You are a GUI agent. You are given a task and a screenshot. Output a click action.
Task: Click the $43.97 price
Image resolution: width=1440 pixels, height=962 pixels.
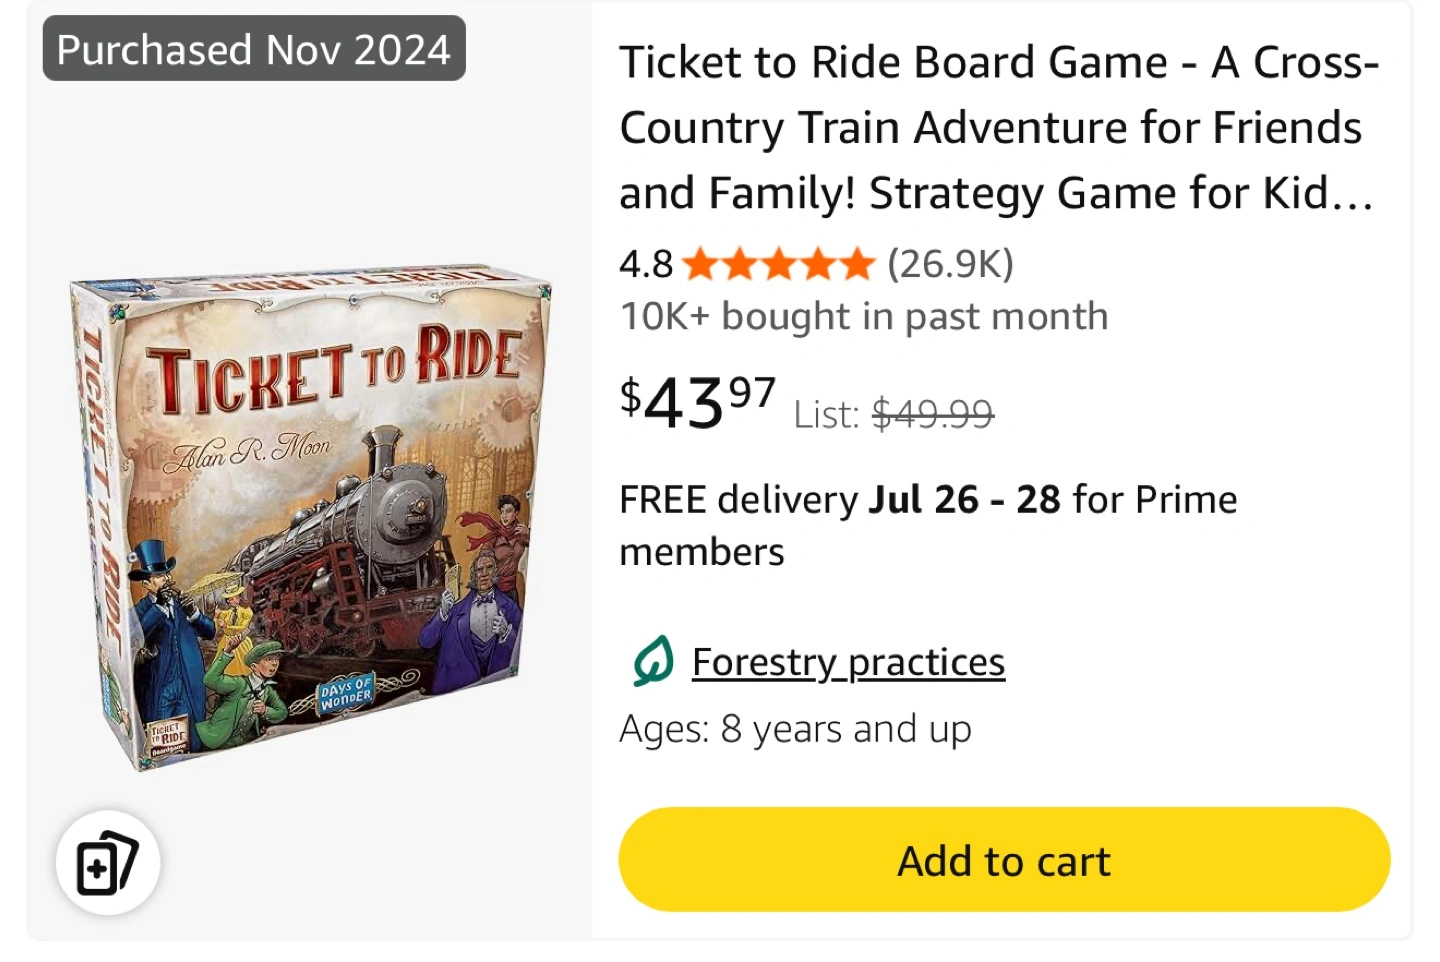pyautogui.click(x=698, y=402)
